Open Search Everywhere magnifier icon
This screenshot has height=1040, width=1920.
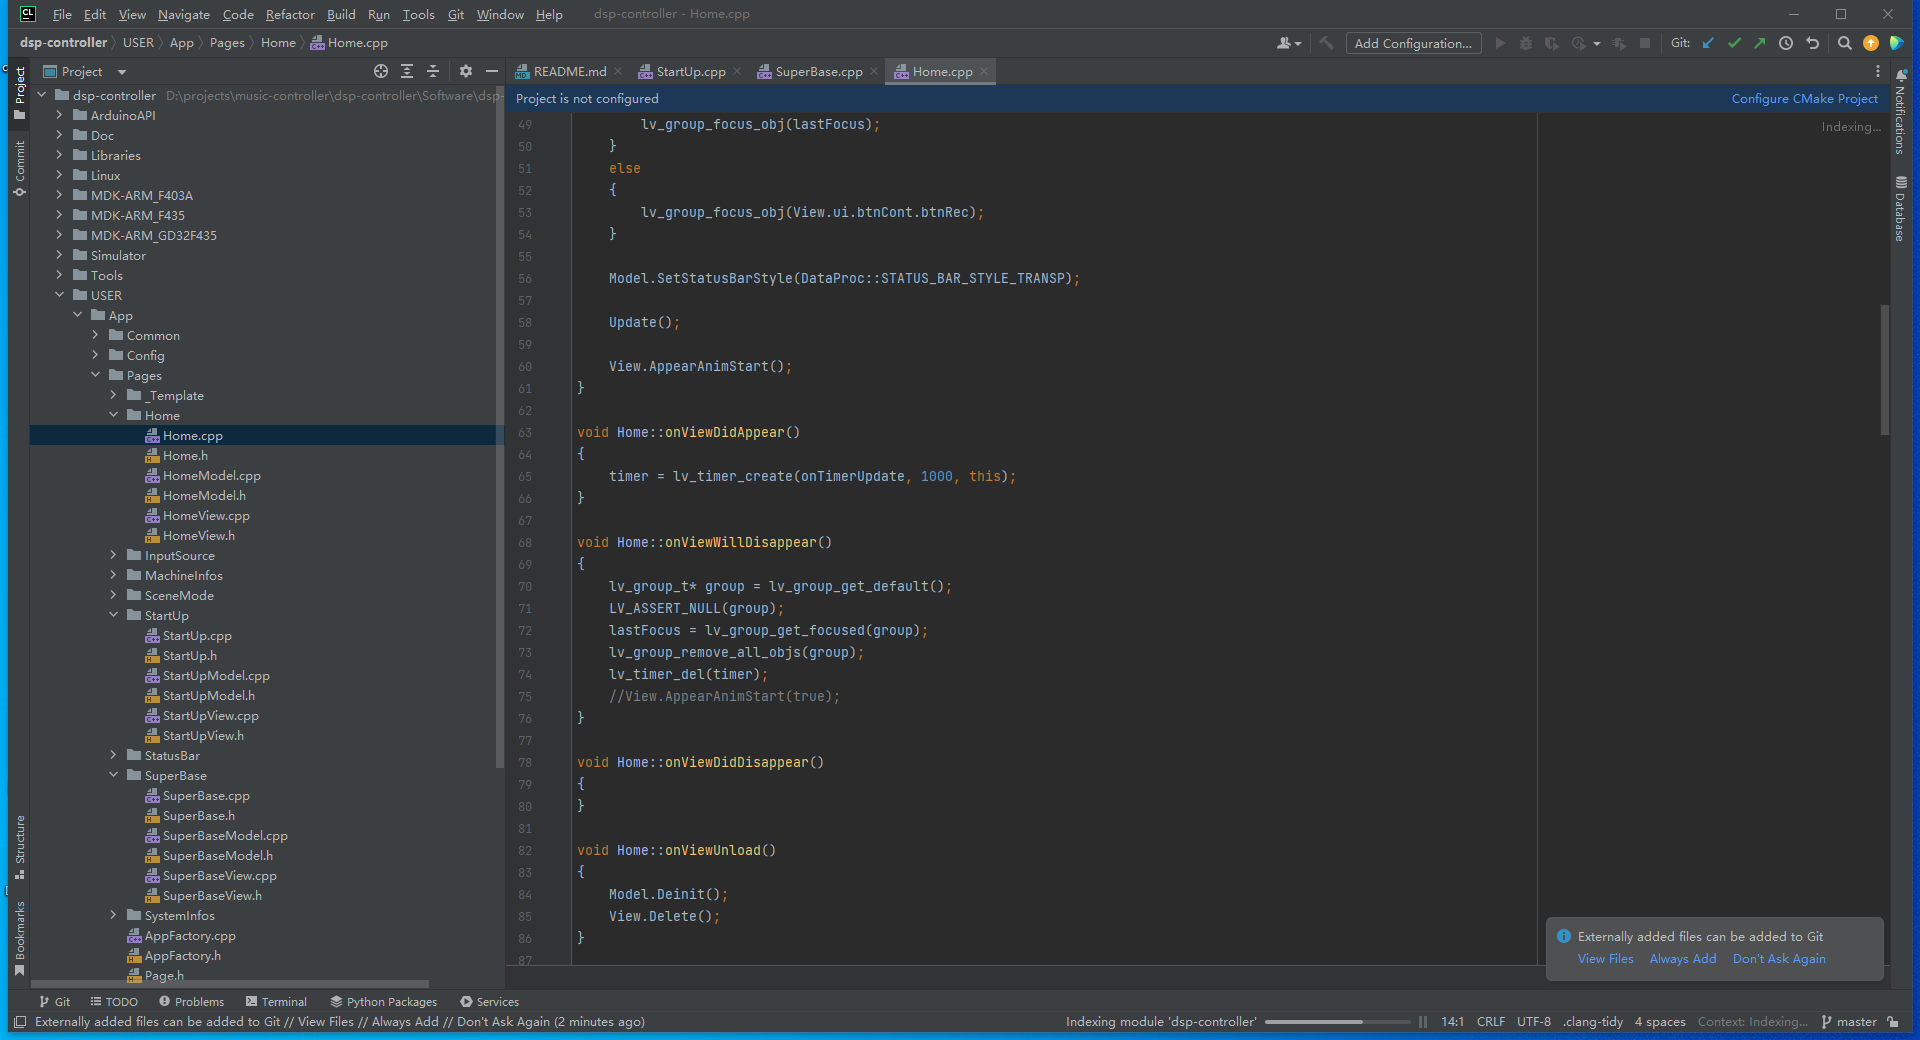[x=1845, y=43]
